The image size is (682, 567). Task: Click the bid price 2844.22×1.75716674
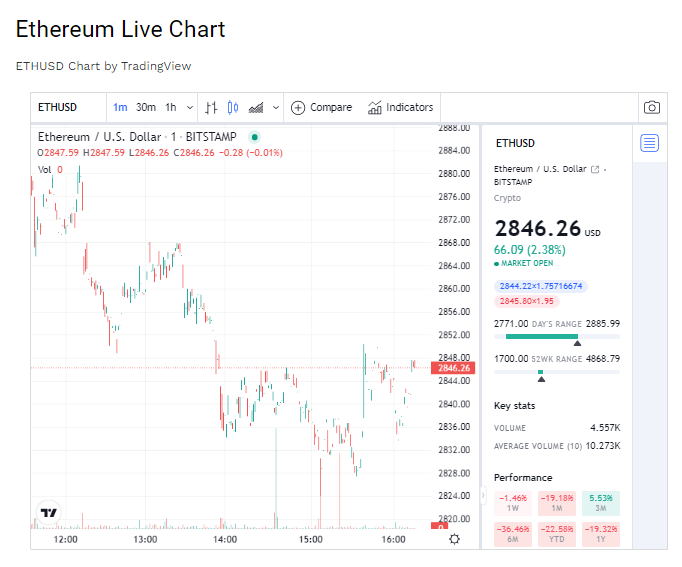(x=541, y=286)
